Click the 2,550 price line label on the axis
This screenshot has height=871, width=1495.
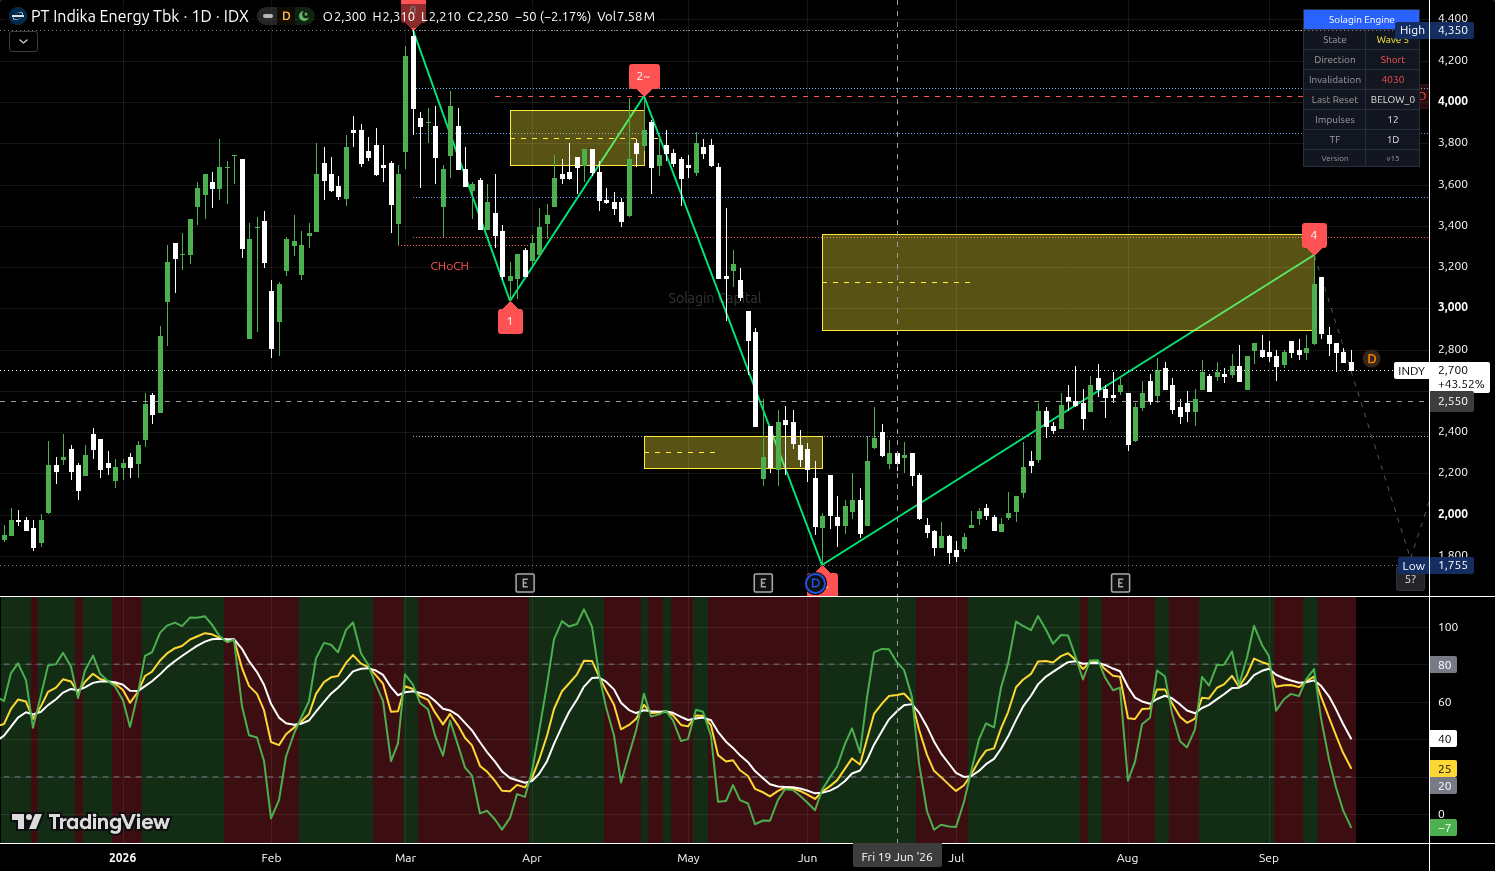point(1452,401)
